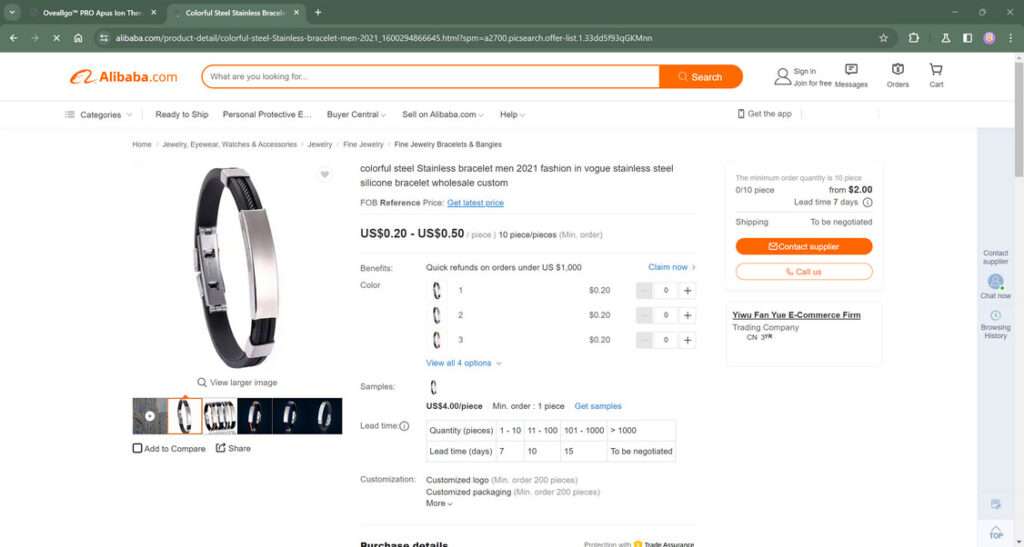Open Browsing History in the sidebar
This screenshot has height=547, width=1024.
pos(995,324)
